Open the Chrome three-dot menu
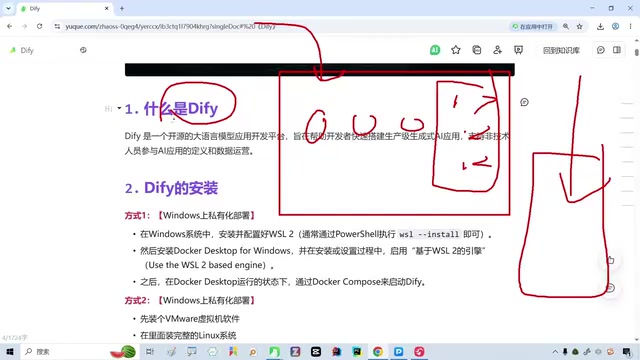640x360 pixels. click(x=630, y=26)
